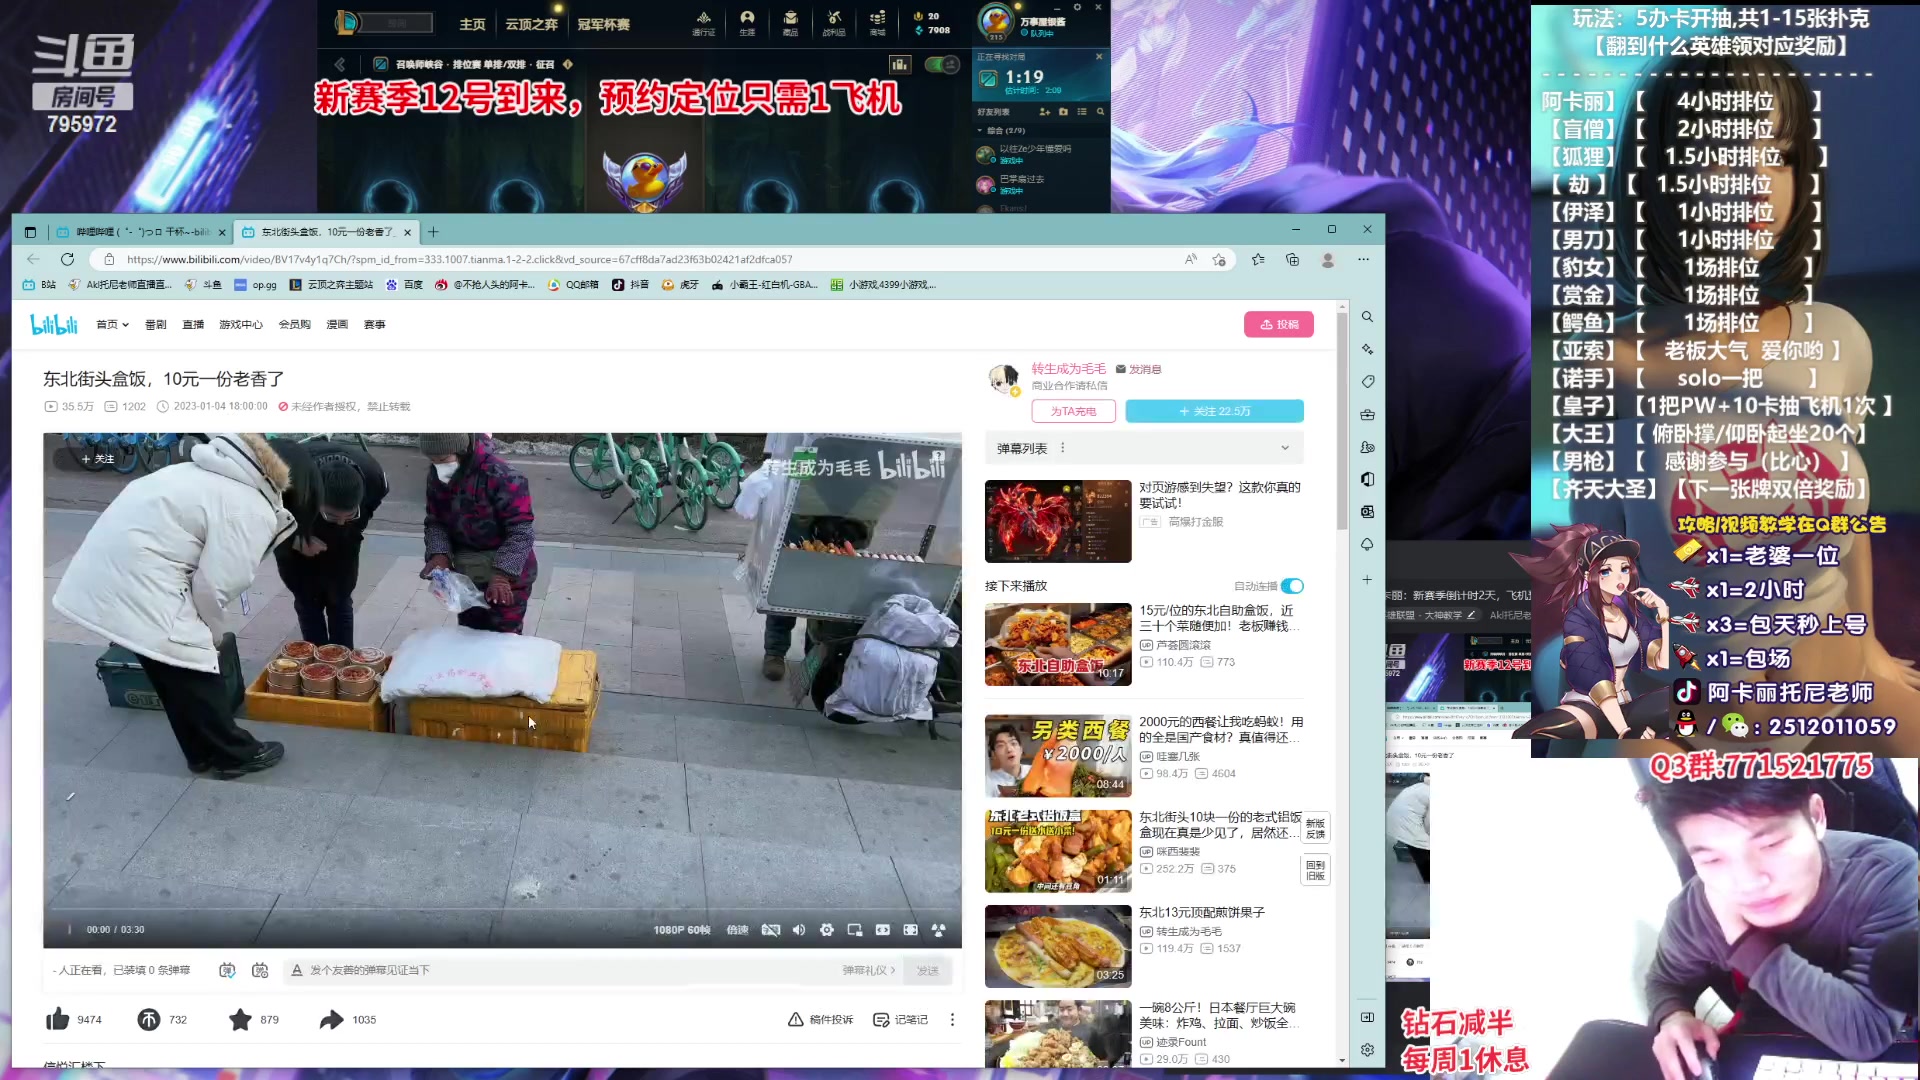This screenshot has width=1920, height=1080.
Task: Click the 关注 follow button for 转生成为毛毛
Action: (1214, 410)
